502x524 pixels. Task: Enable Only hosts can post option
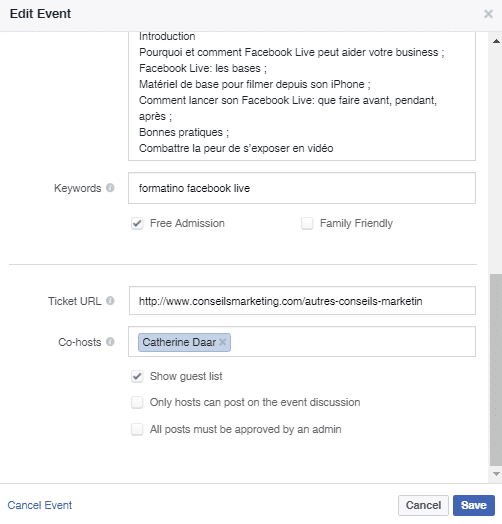click(137, 402)
